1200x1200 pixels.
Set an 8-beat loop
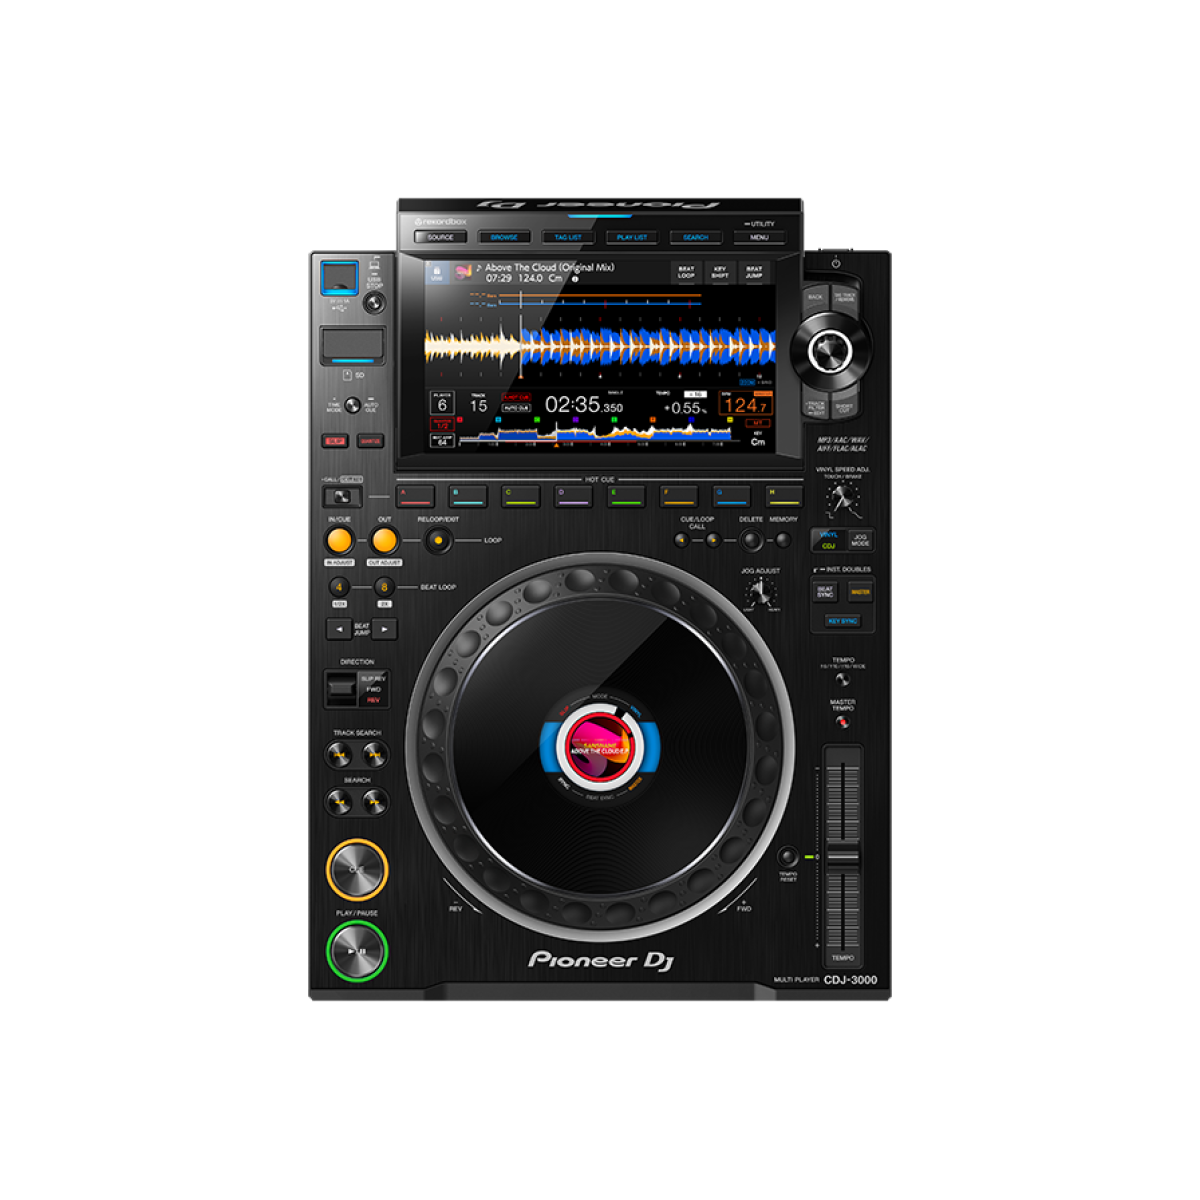384,588
